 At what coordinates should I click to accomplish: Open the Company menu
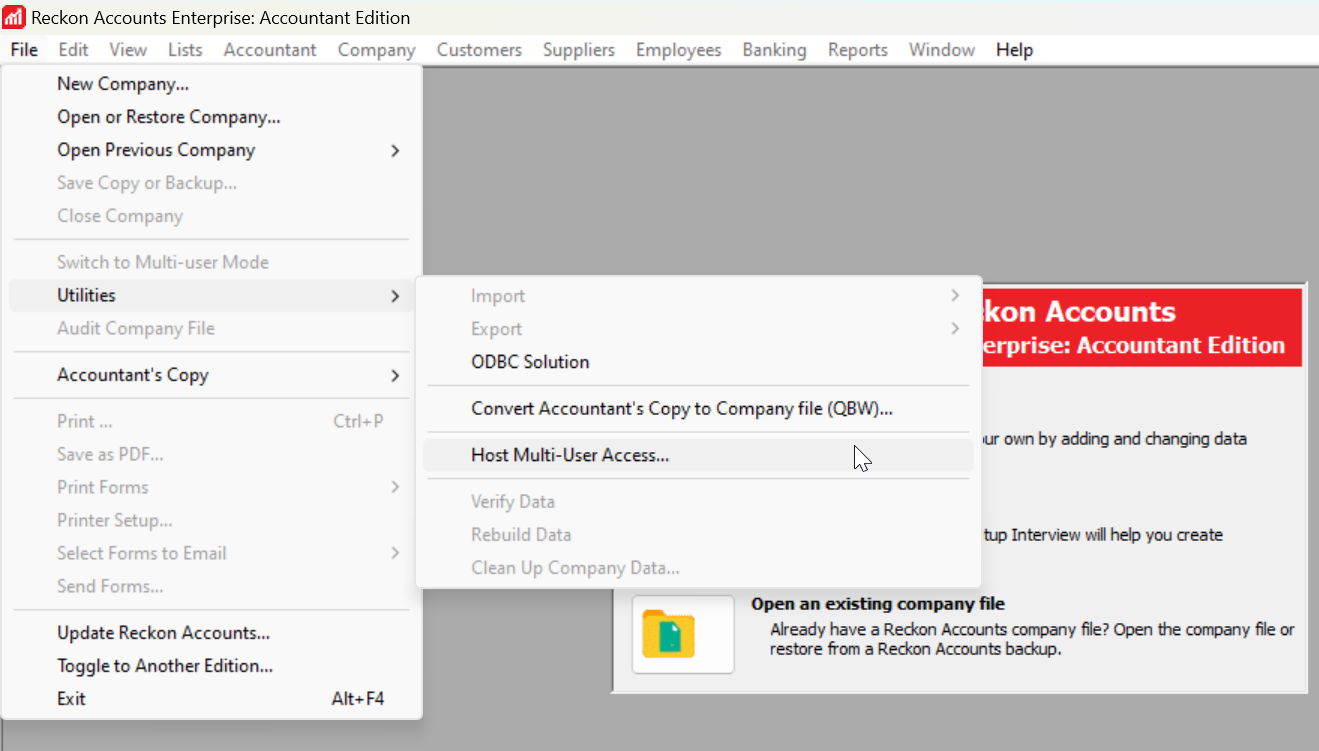tap(376, 50)
